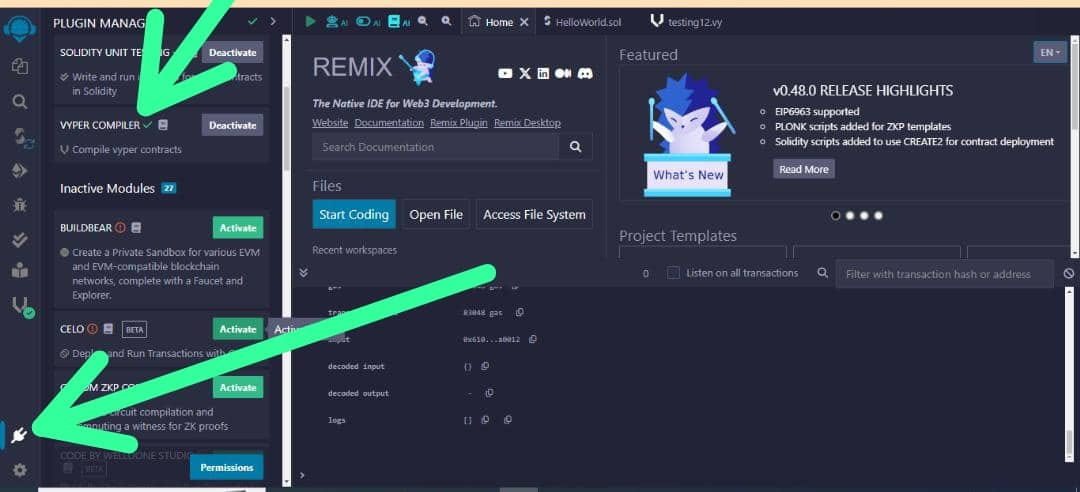1080x492 pixels.
Task: Click the terminal search magnifier icon
Action: [822, 273]
